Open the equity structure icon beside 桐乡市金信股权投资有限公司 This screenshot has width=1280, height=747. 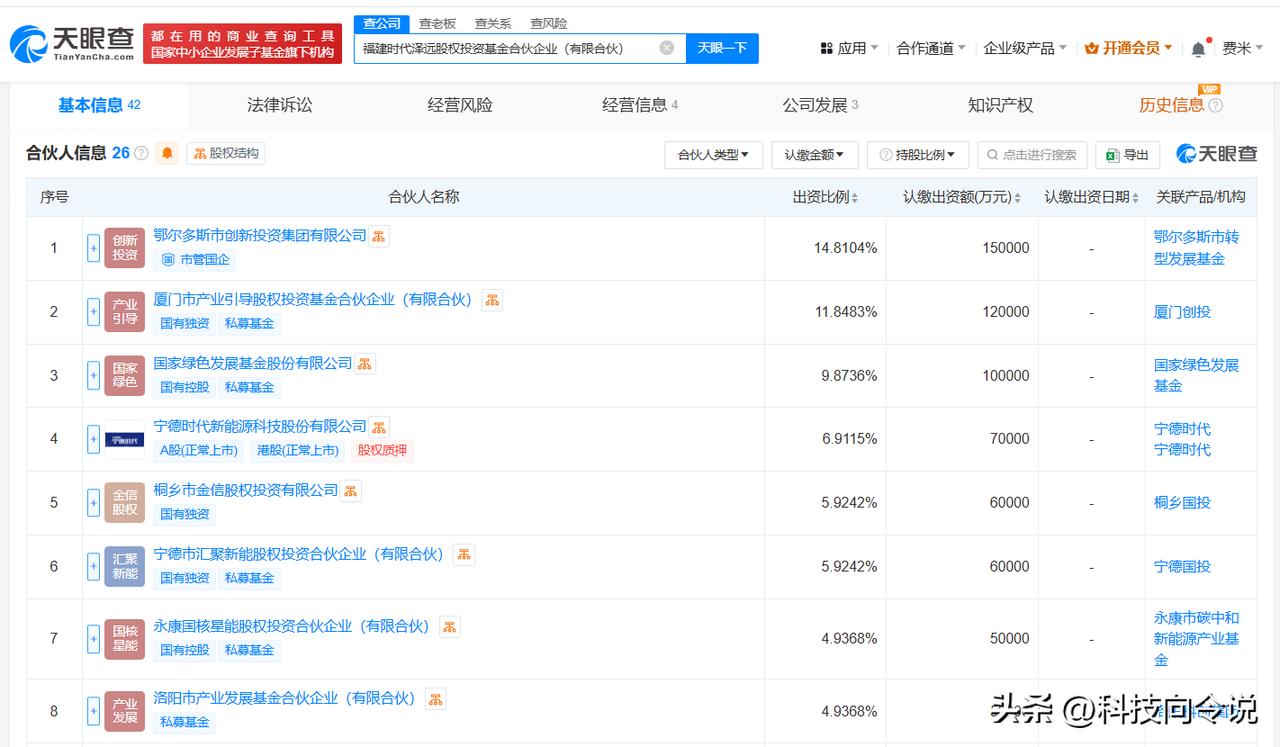(x=351, y=491)
